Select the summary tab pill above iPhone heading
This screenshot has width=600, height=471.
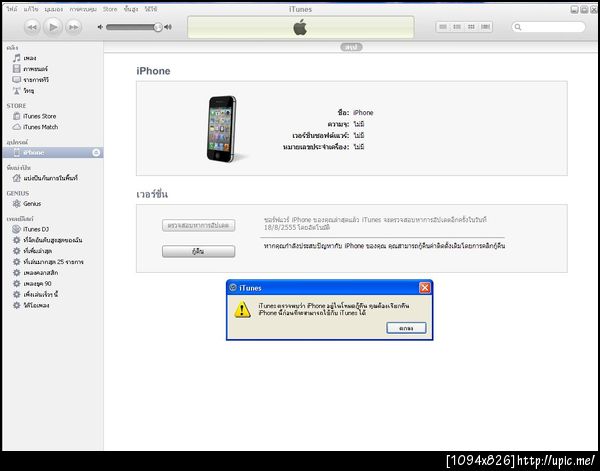pyautogui.click(x=351, y=47)
